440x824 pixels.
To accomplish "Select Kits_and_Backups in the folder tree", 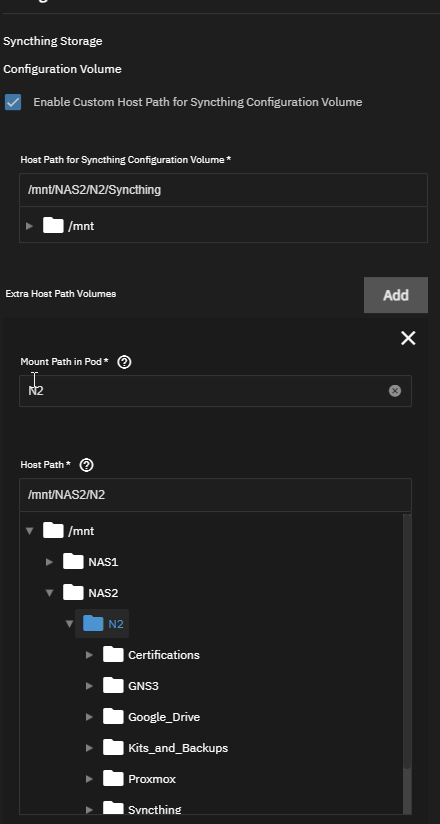I will click(x=178, y=748).
